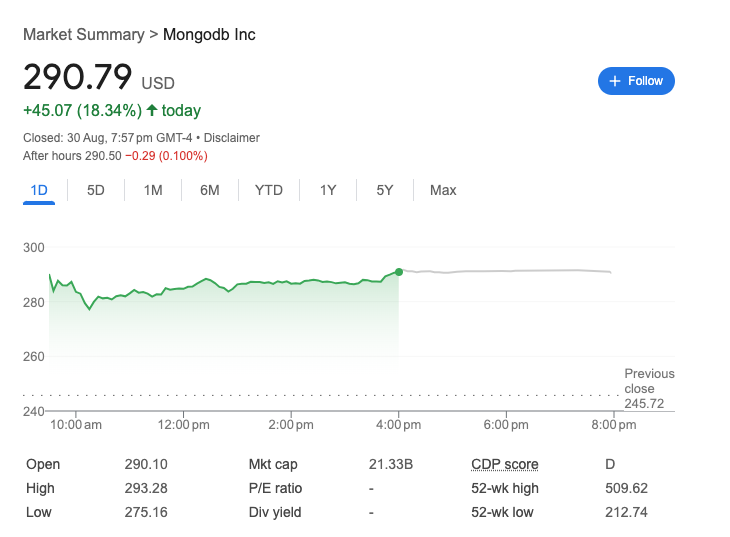Click the green intraday price line
Image resolution: width=730 pixels, height=537 pixels.
click(250, 283)
